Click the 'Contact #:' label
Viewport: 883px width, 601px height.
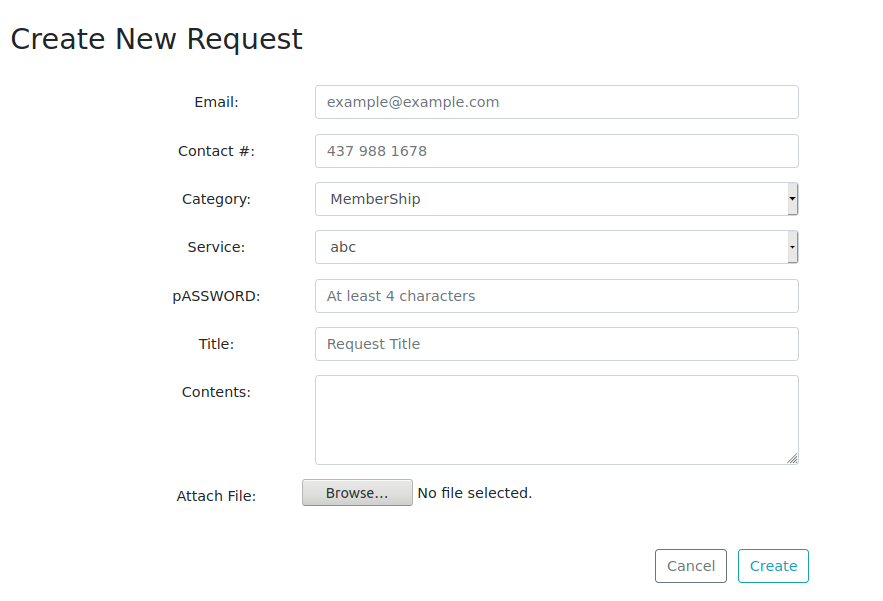click(216, 151)
